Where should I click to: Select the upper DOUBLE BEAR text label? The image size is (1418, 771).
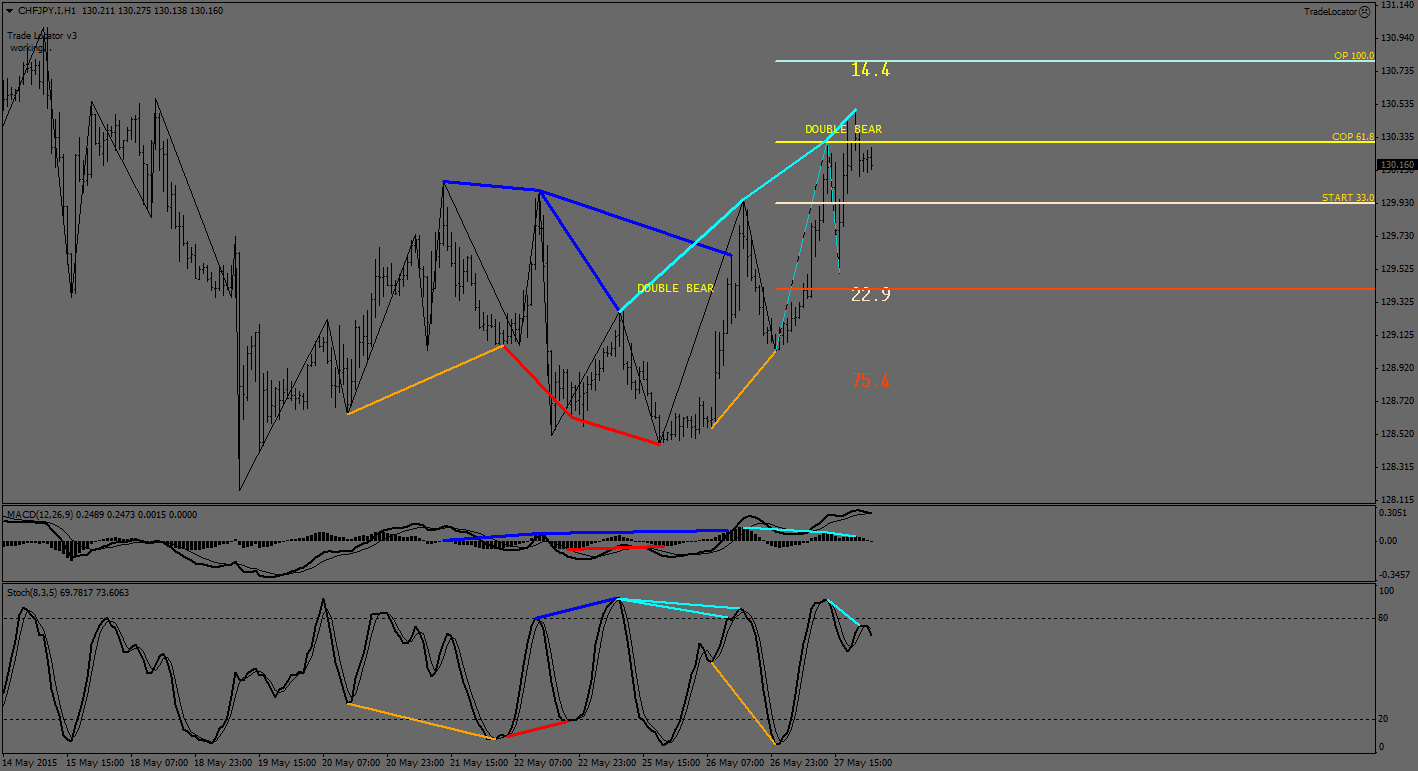843,129
